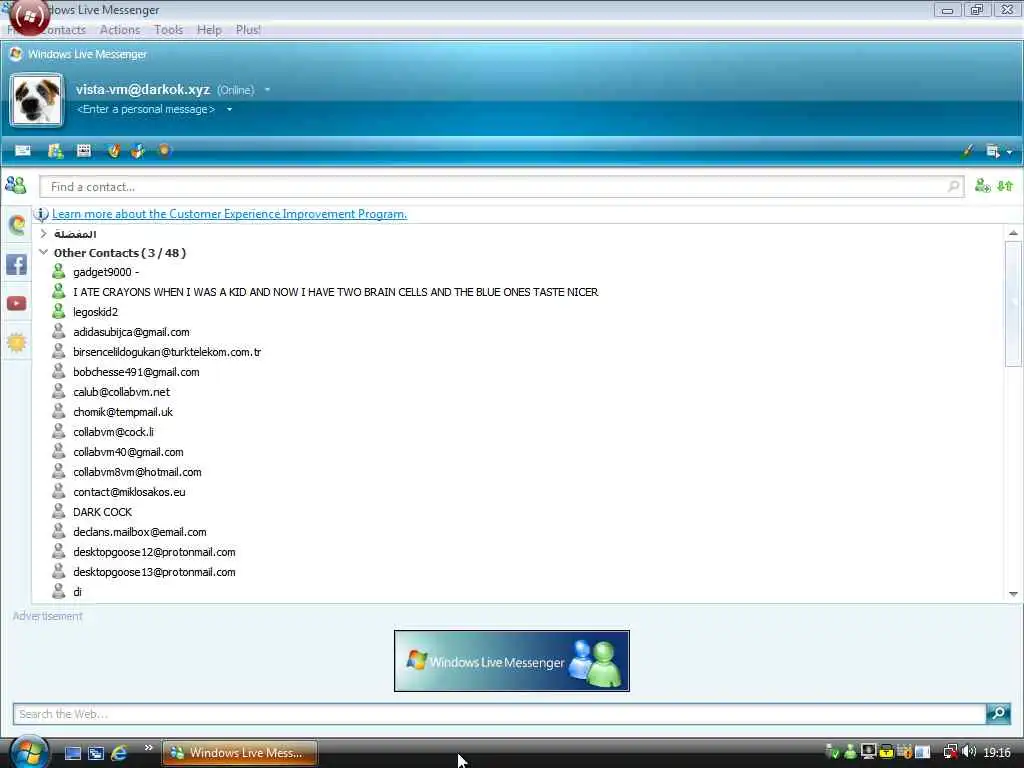This screenshot has height=768, width=1024.
Task: Open the MSN butterfly sidebar tab
Action: pos(17,225)
